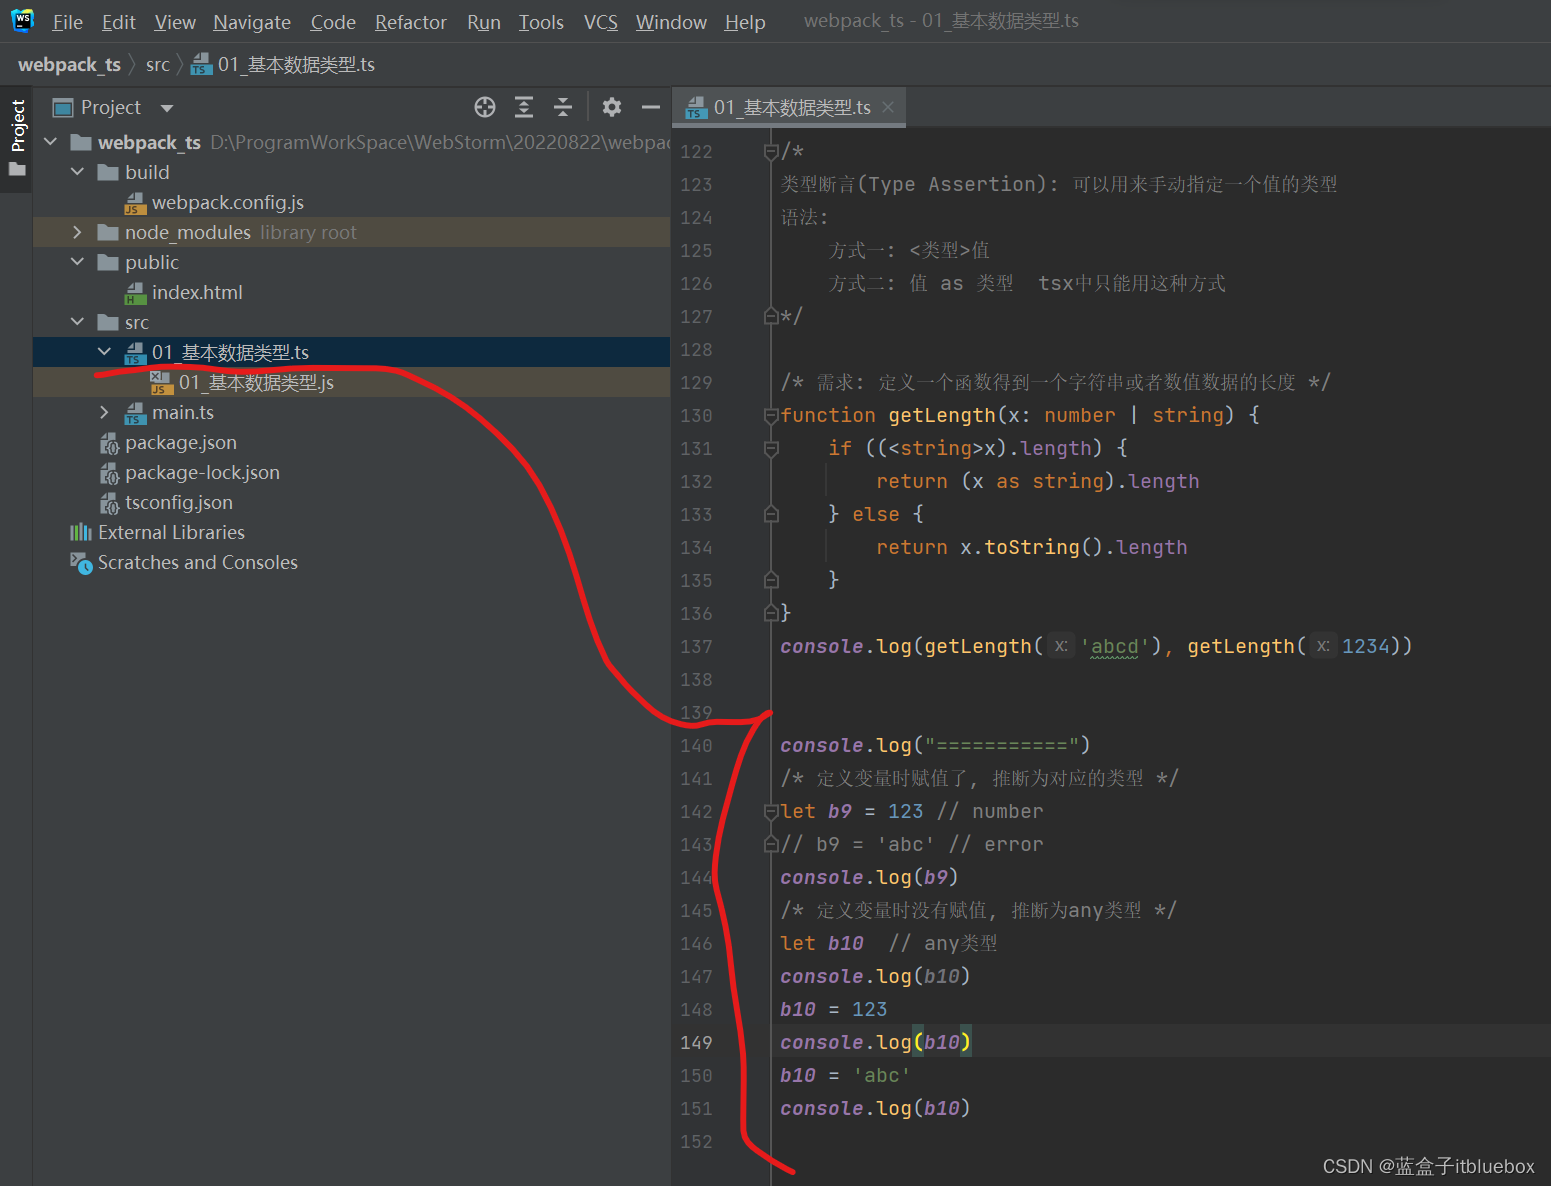This screenshot has width=1551, height=1186.
Task: Click the tsconfig.json file icon
Action: [x=109, y=503]
